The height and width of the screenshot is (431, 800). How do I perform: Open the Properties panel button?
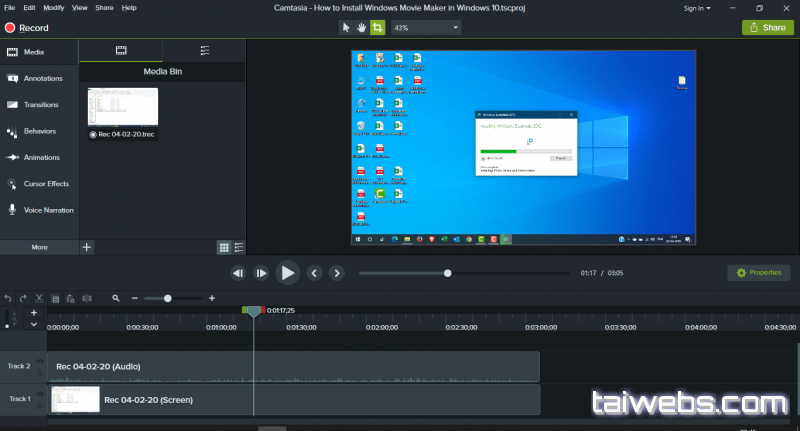click(x=758, y=272)
